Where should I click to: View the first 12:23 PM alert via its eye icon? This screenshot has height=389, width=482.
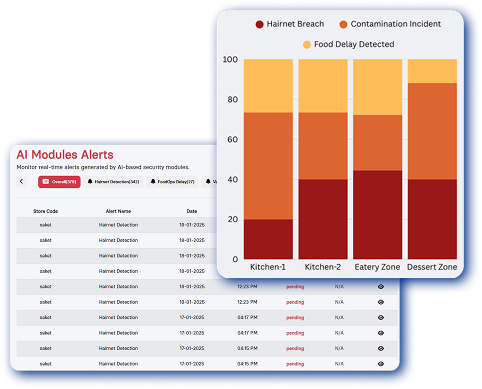click(x=381, y=287)
